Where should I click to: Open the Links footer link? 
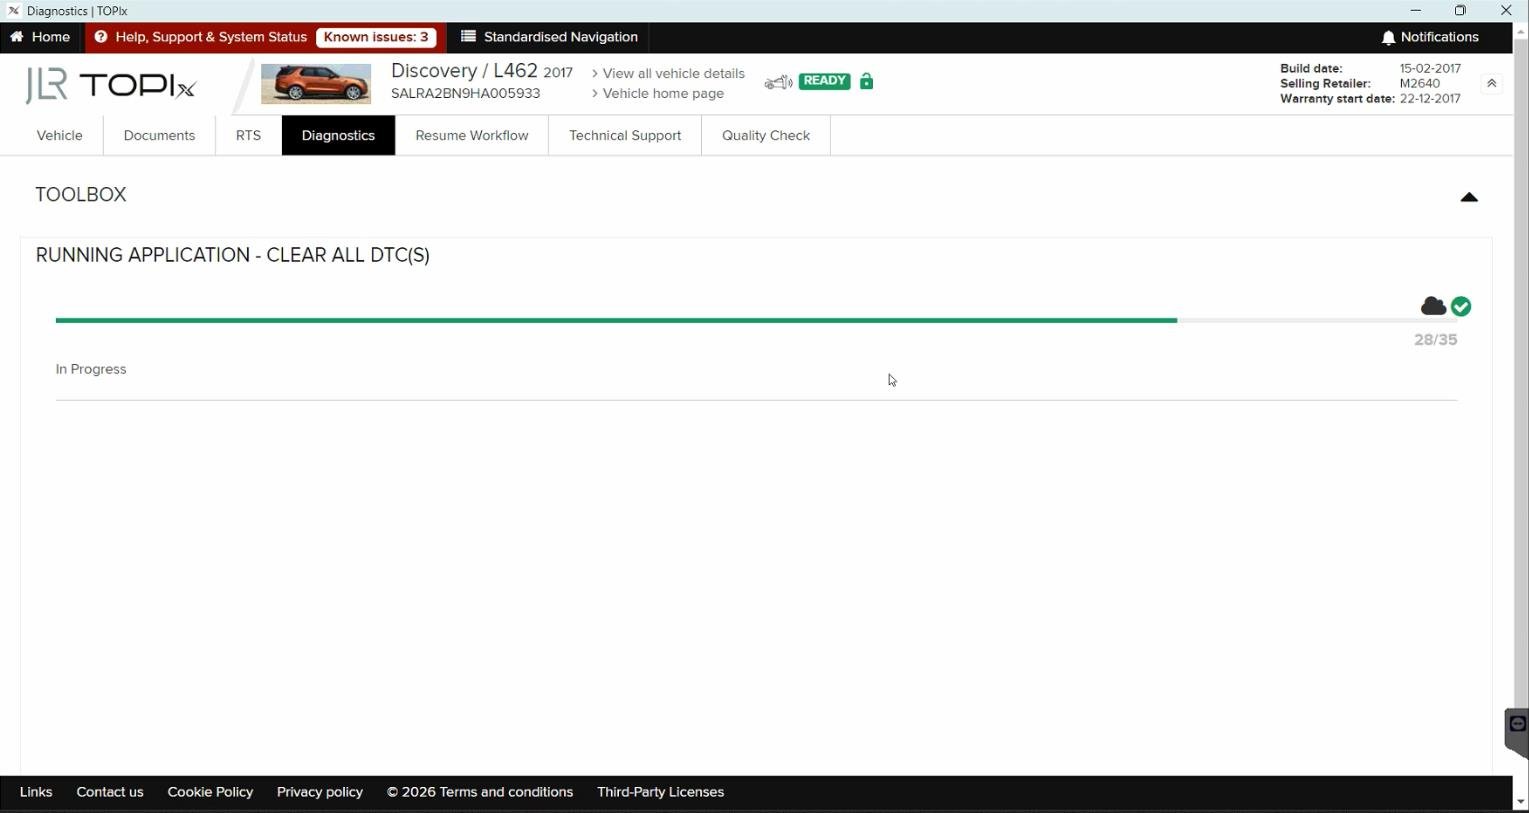pyautogui.click(x=36, y=792)
